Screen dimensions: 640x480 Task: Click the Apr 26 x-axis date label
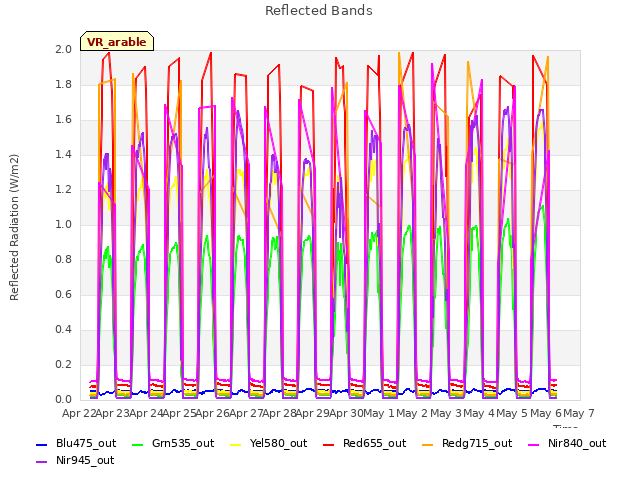[x=212, y=413]
